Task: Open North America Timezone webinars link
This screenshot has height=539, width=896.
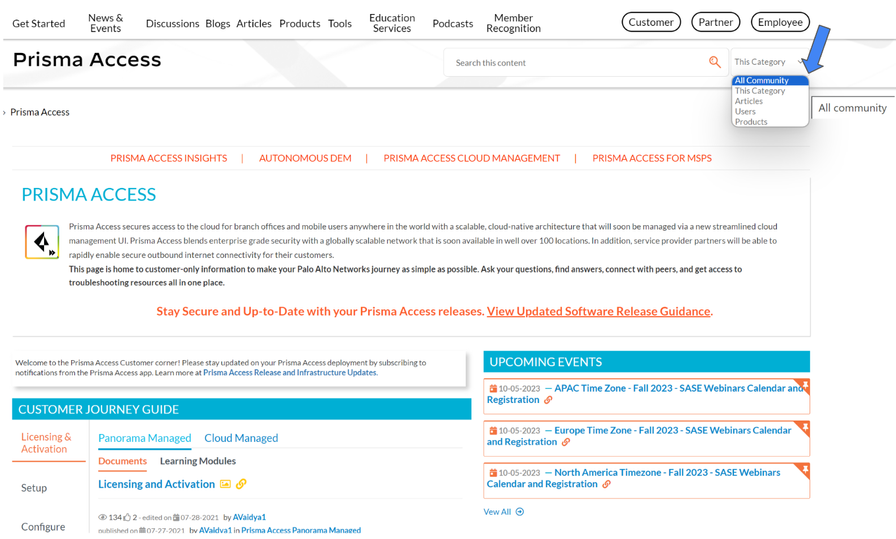Action: click(633, 478)
